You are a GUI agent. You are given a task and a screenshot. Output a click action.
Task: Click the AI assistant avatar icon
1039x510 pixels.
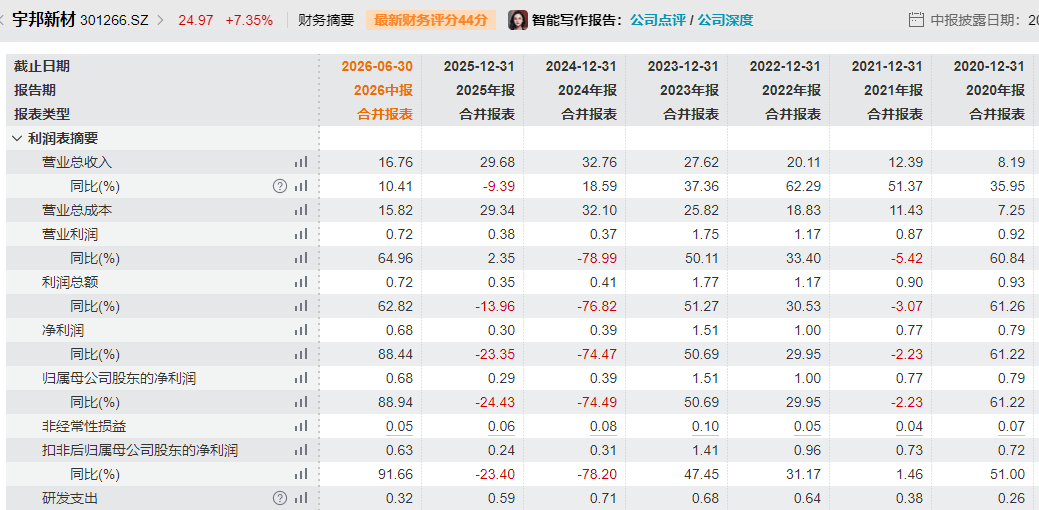click(x=518, y=20)
